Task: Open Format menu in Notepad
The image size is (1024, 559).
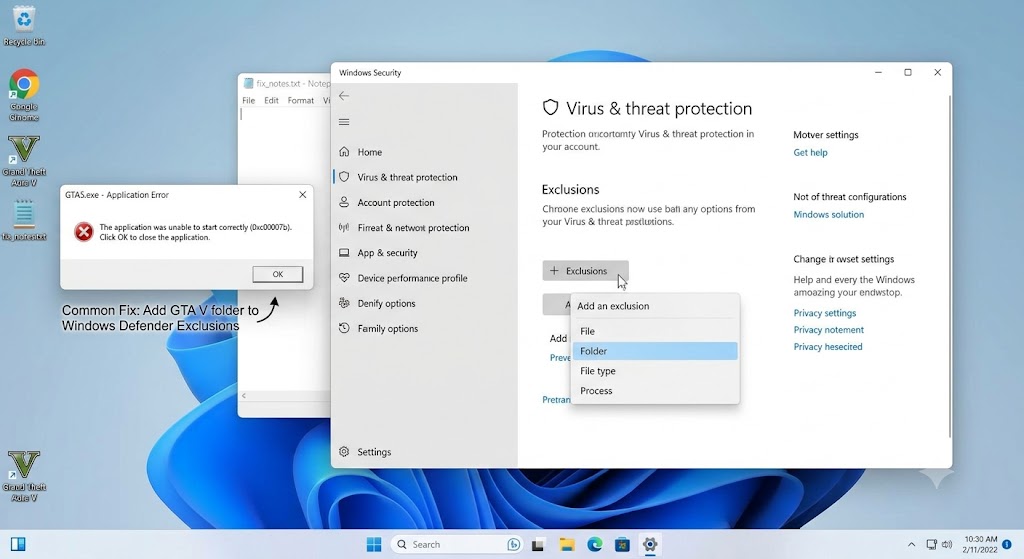Action: pyautogui.click(x=300, y=101)
